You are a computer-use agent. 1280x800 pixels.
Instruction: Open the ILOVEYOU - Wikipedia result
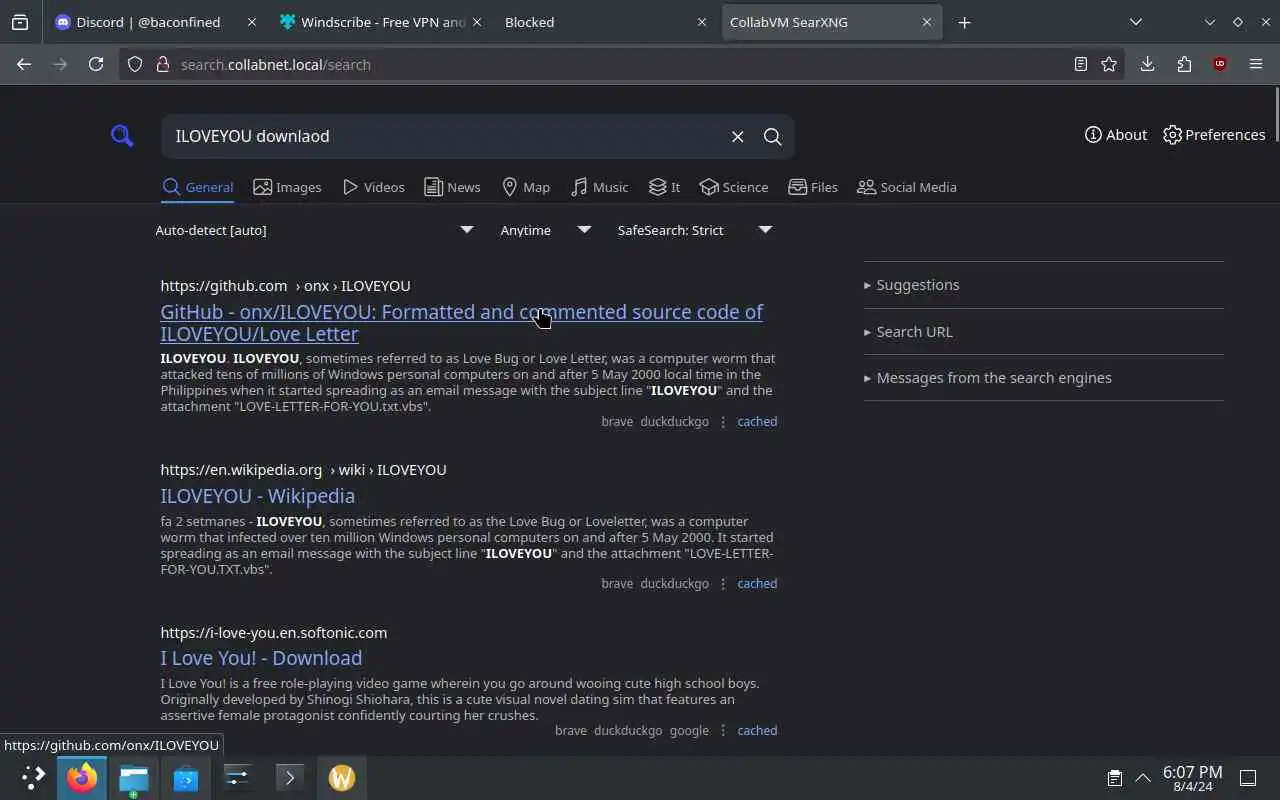point(257,496)
